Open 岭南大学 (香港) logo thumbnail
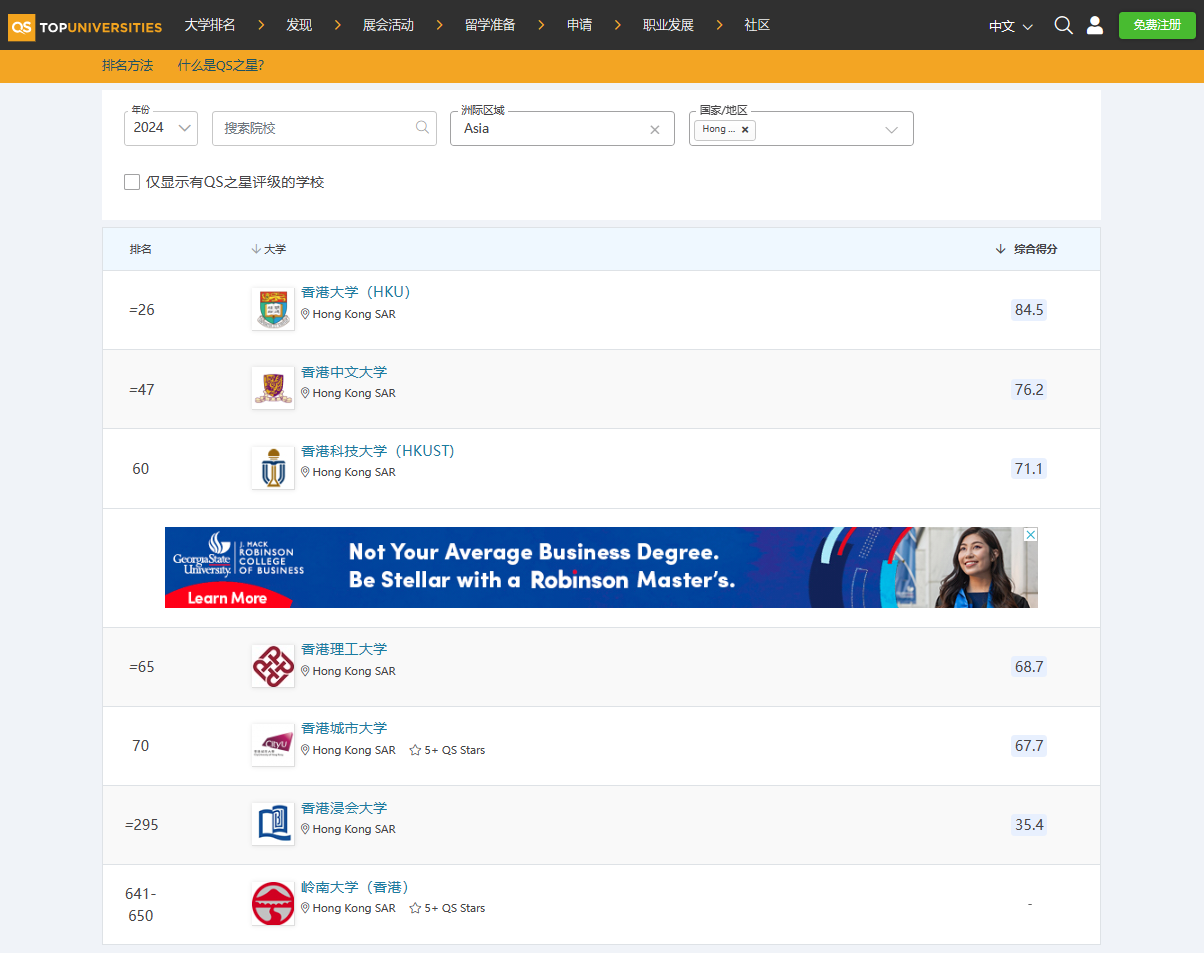Image resolution: width=1204 pixels, height=953 pixels. pos(273,904)
